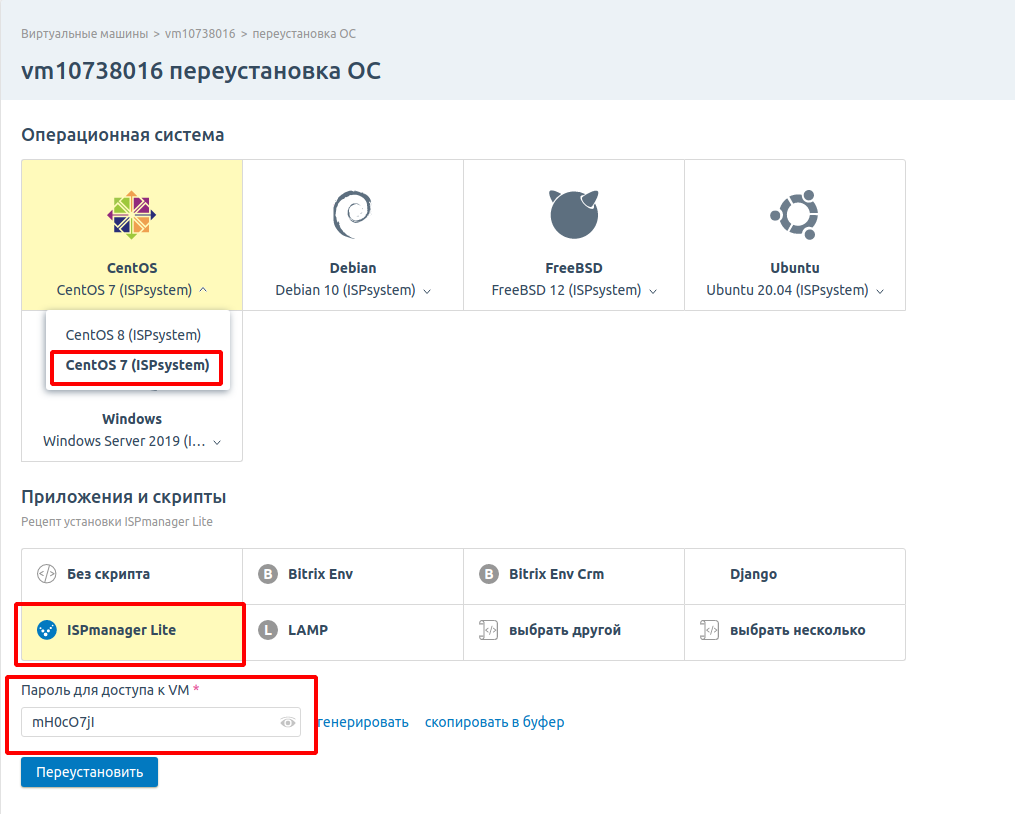Click the 'Пароль для доступа к VM' label

tap(106, 690)
